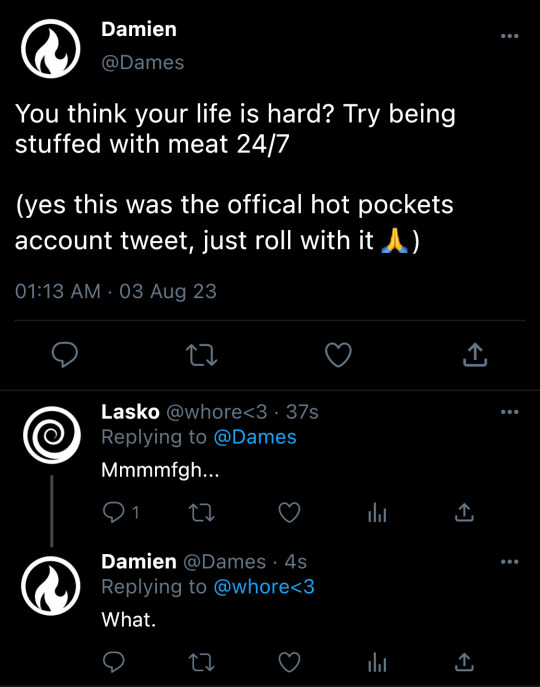
Task: Retweet Lasko's Mmmmfgh reply
Action: [x=201, y=512]
